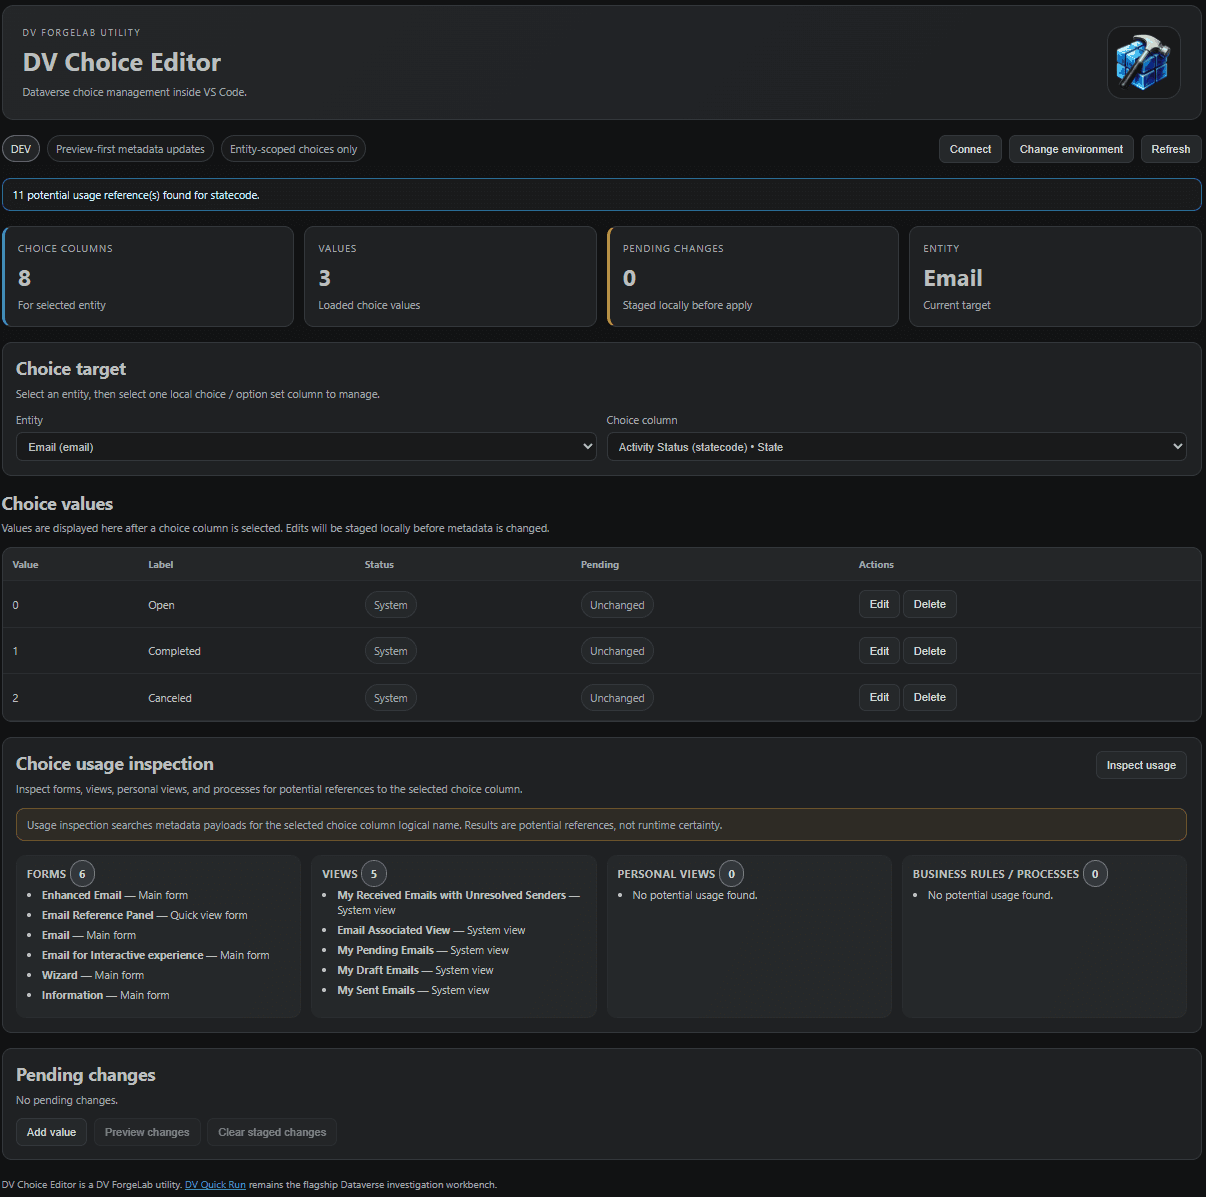Click the Pending column header

tap(600, 565)
